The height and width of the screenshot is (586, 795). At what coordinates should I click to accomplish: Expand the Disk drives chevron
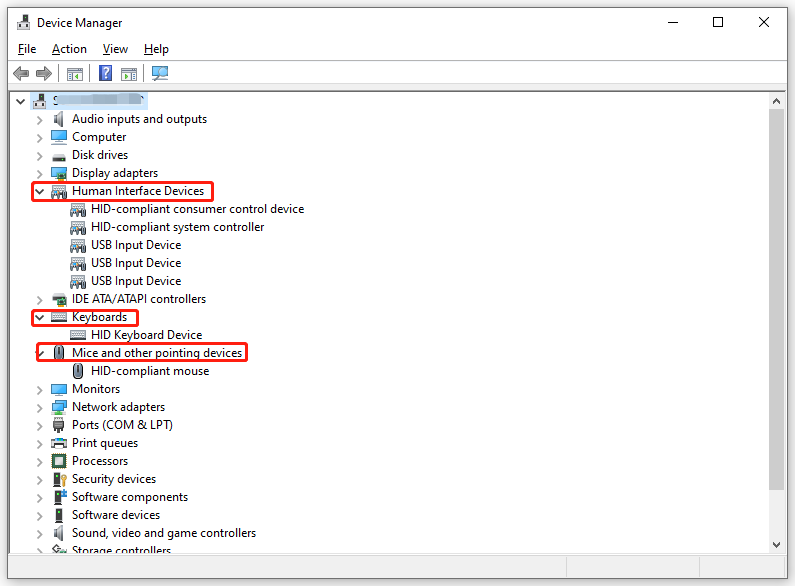pos(40,156)
